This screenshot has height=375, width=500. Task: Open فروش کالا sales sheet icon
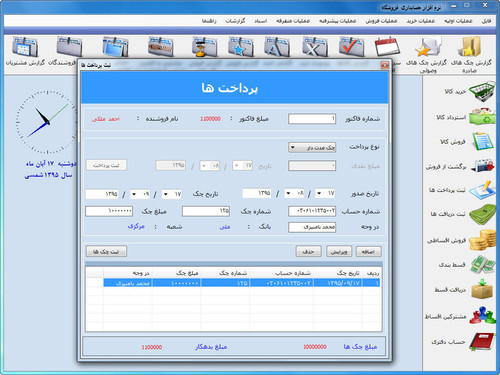482,142
